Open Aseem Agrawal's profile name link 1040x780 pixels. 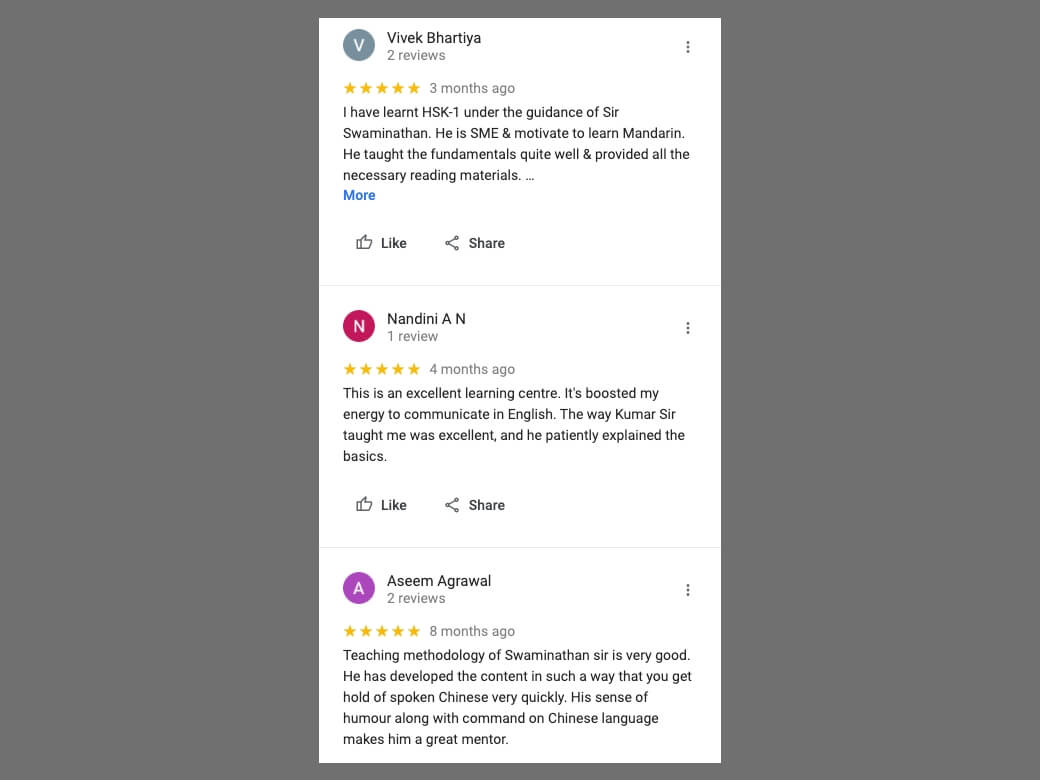pyautogui.click(x=439, y=581)
